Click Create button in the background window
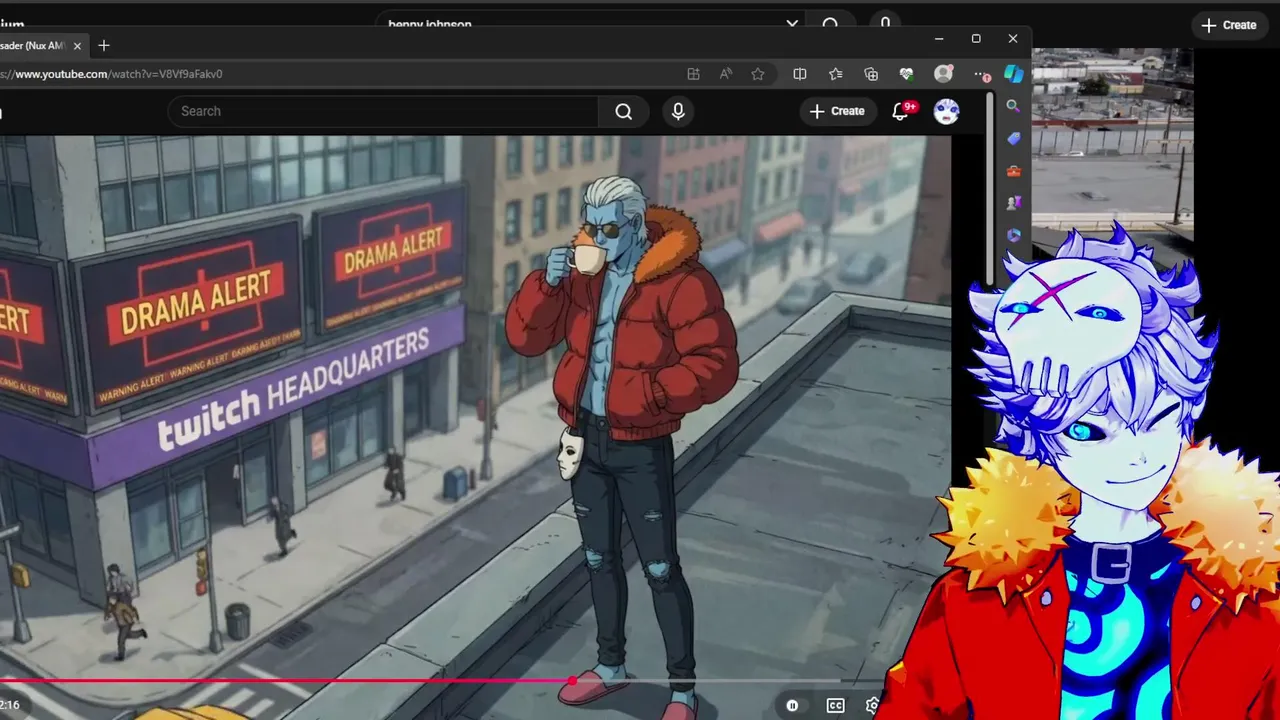The image size is (1280, 720). coord(1229,25)
